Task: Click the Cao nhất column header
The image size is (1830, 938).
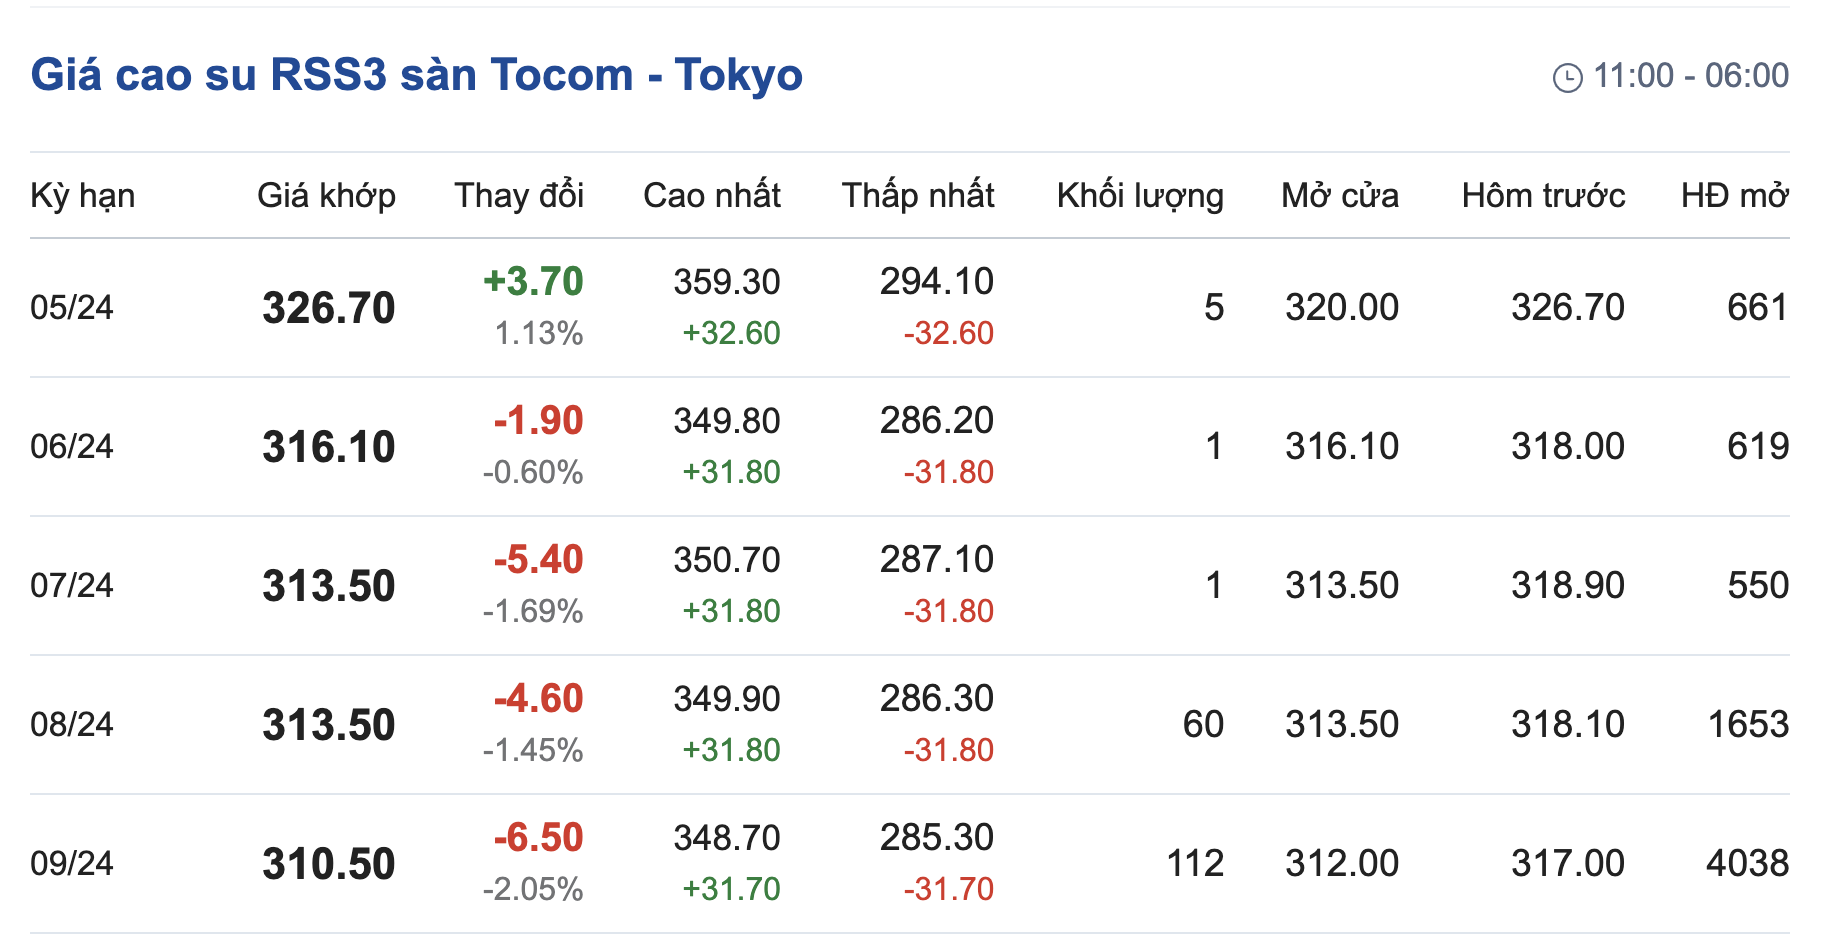Action: pos(711,195)
